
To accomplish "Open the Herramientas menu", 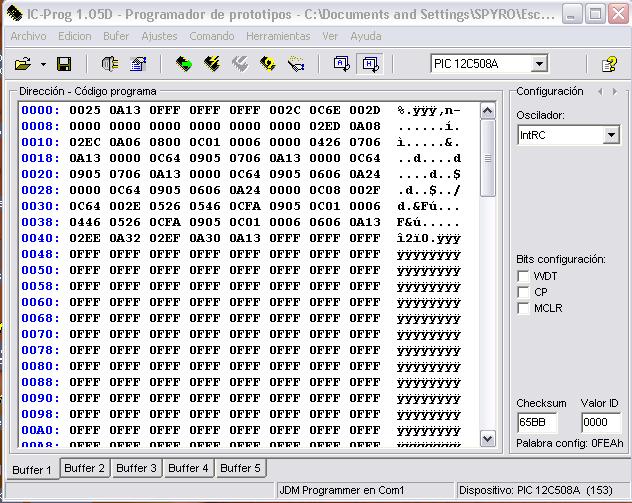I will [278, 36].
